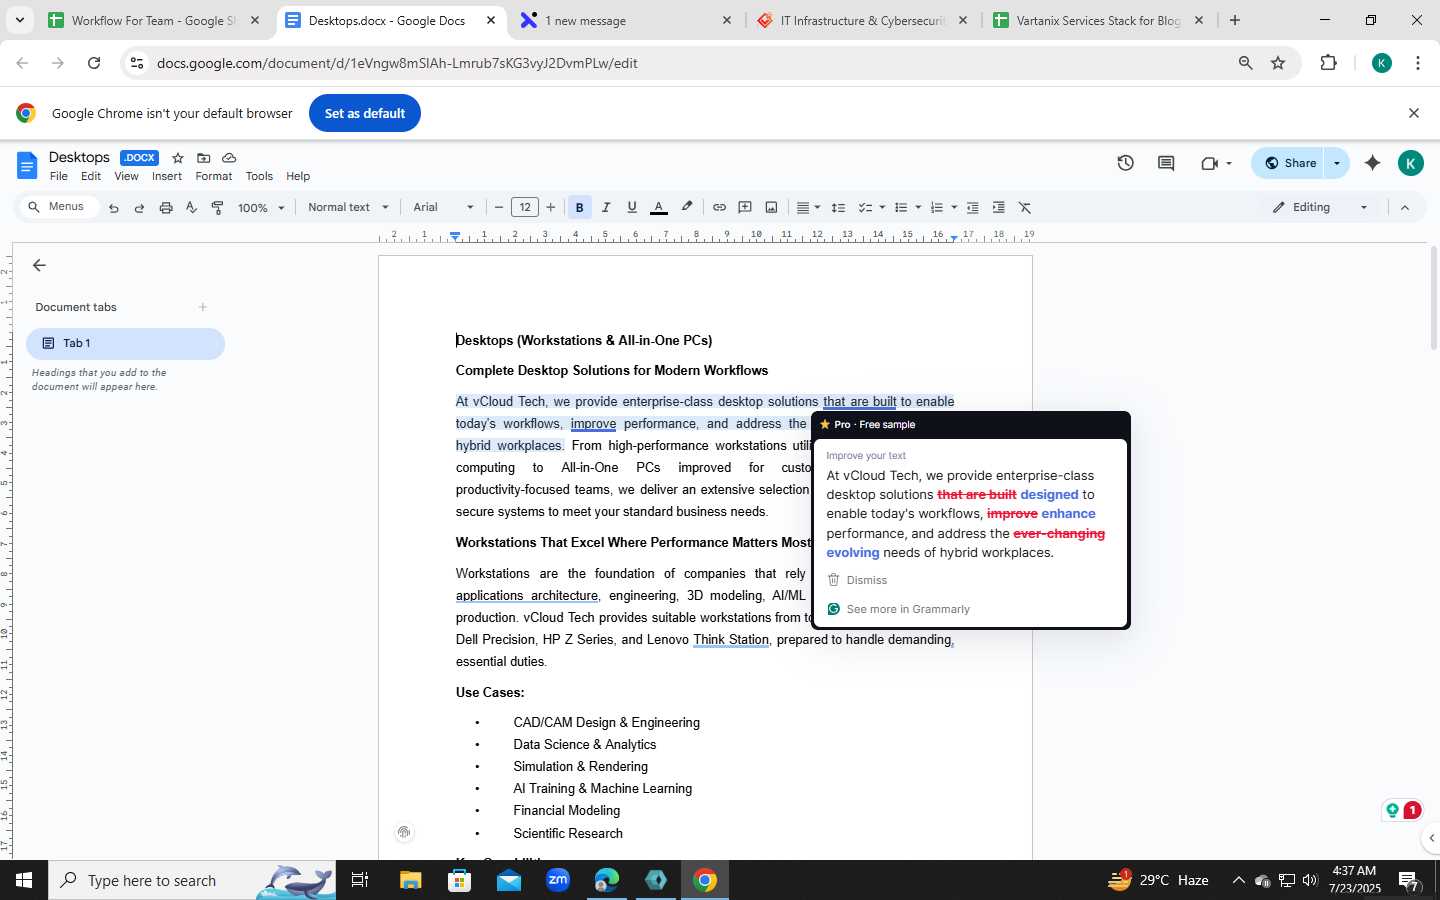Image resolution: width=1440 pixels, height=900 pixels.
Task: Dismiss the default browser banner
Action: click(x=1414, y=113)
